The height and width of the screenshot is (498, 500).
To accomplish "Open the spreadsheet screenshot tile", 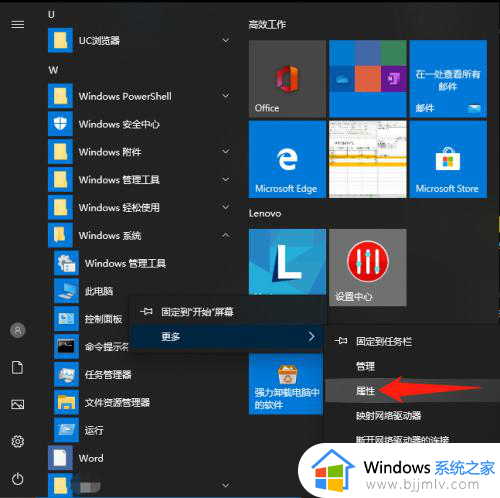I will pos(368,159).
